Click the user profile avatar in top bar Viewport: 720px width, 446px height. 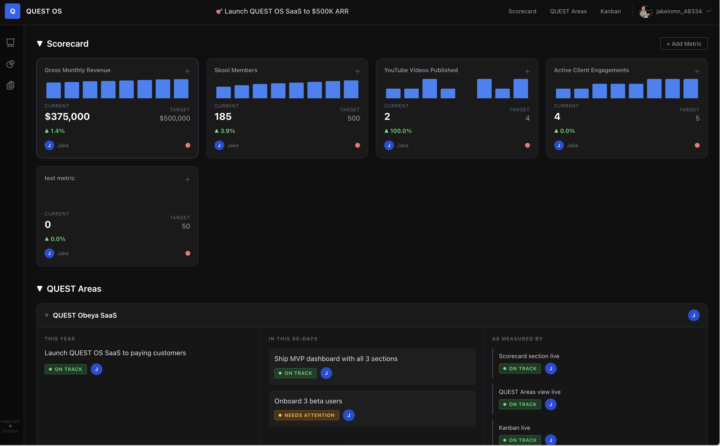coord(645,11)
